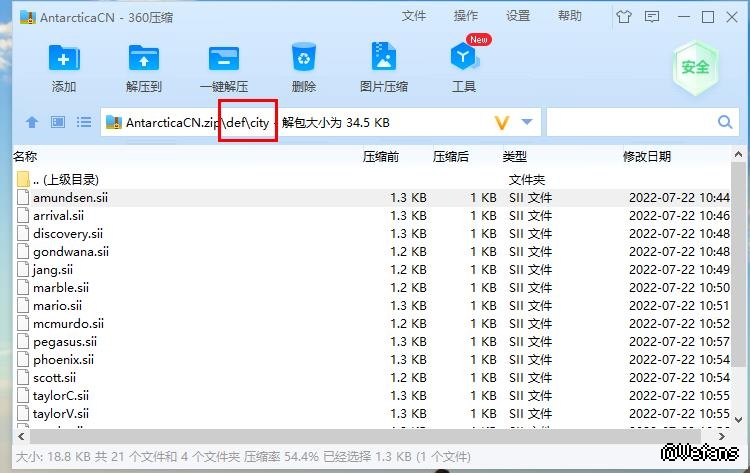Click the 1.3 KB size of mario.sii
The image size is (750, 473).
[x=408, y=306]
